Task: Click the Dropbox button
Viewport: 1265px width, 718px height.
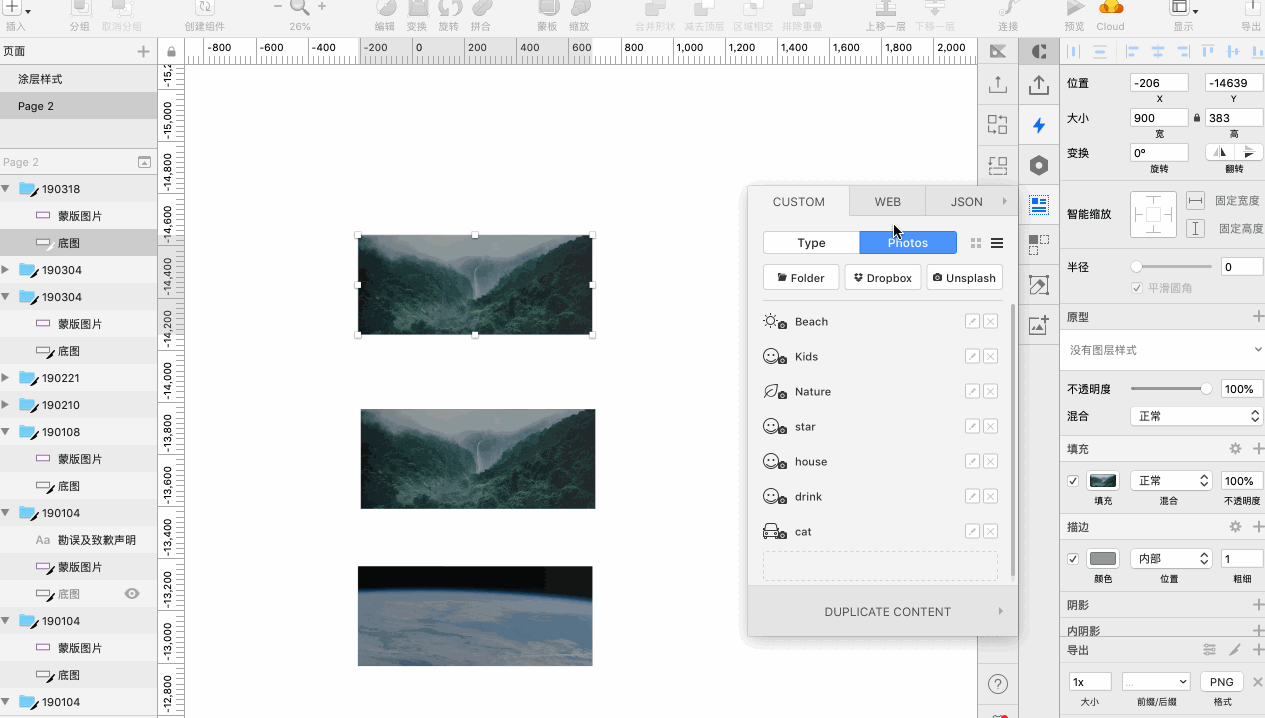Action: point(882,278)
